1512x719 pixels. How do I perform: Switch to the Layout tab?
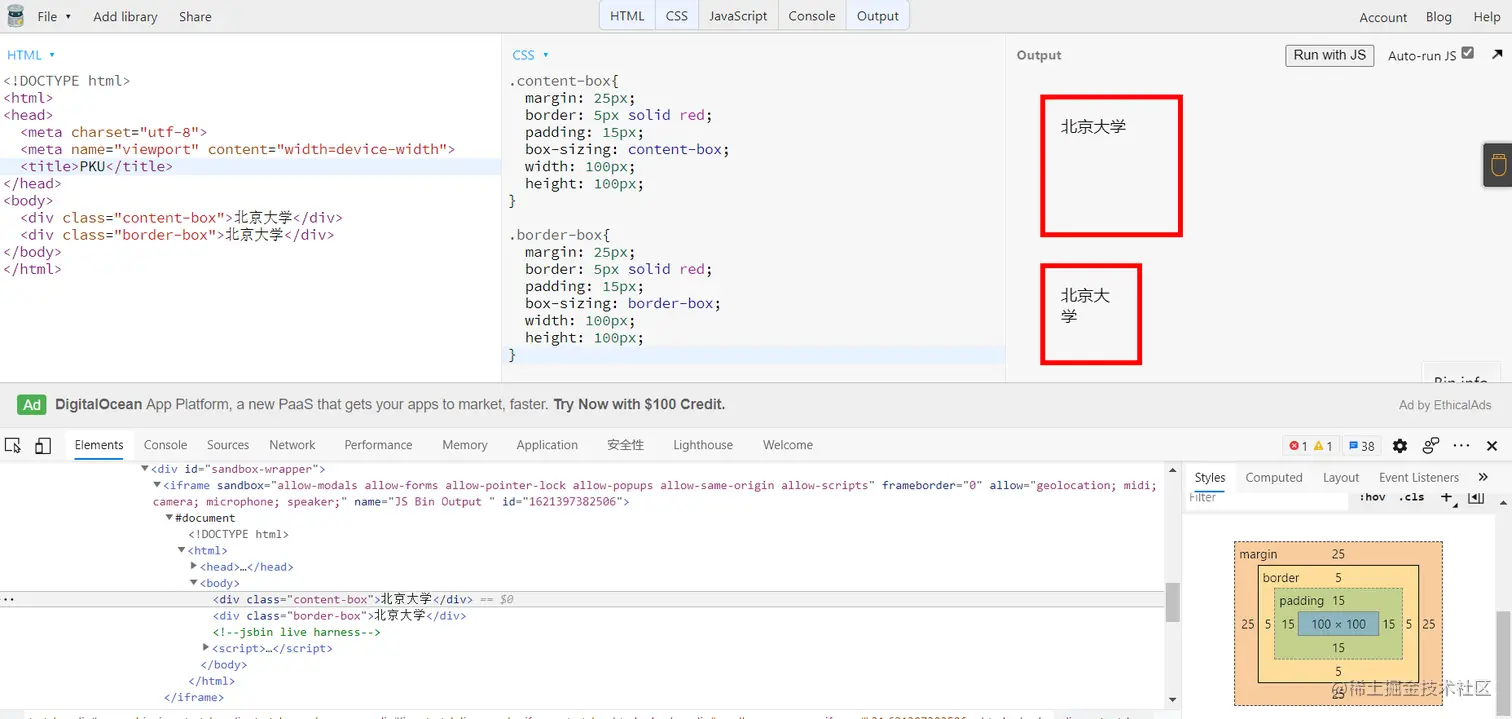[1341, 477]
